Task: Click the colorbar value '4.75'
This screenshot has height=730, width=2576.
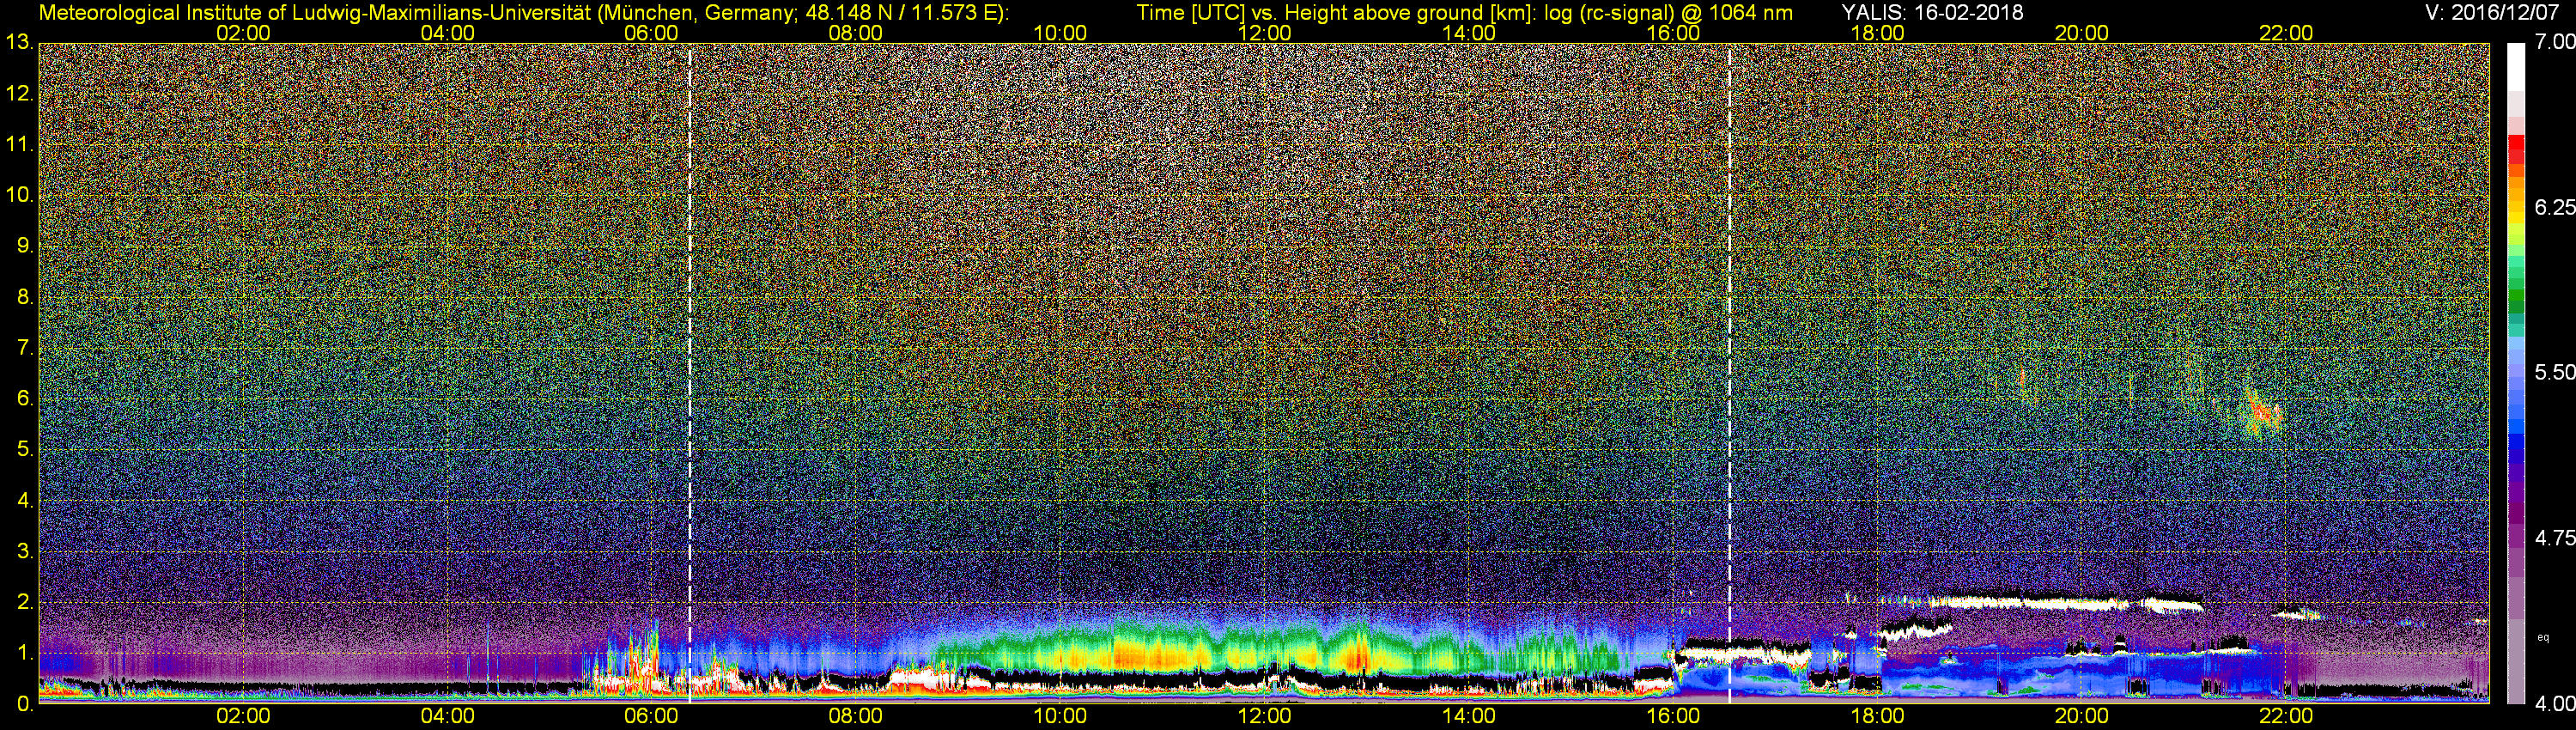Action: coord(2554,538)
